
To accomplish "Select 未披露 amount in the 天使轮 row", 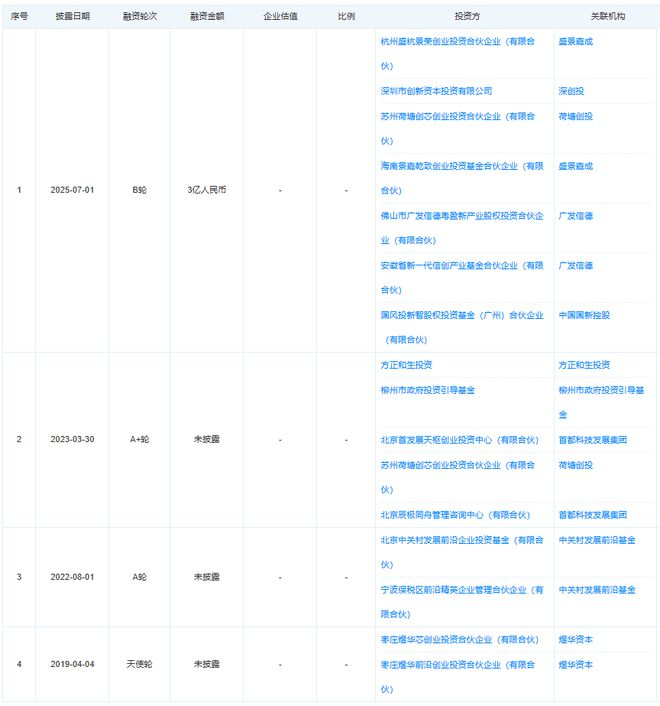I will pos(207,664).
